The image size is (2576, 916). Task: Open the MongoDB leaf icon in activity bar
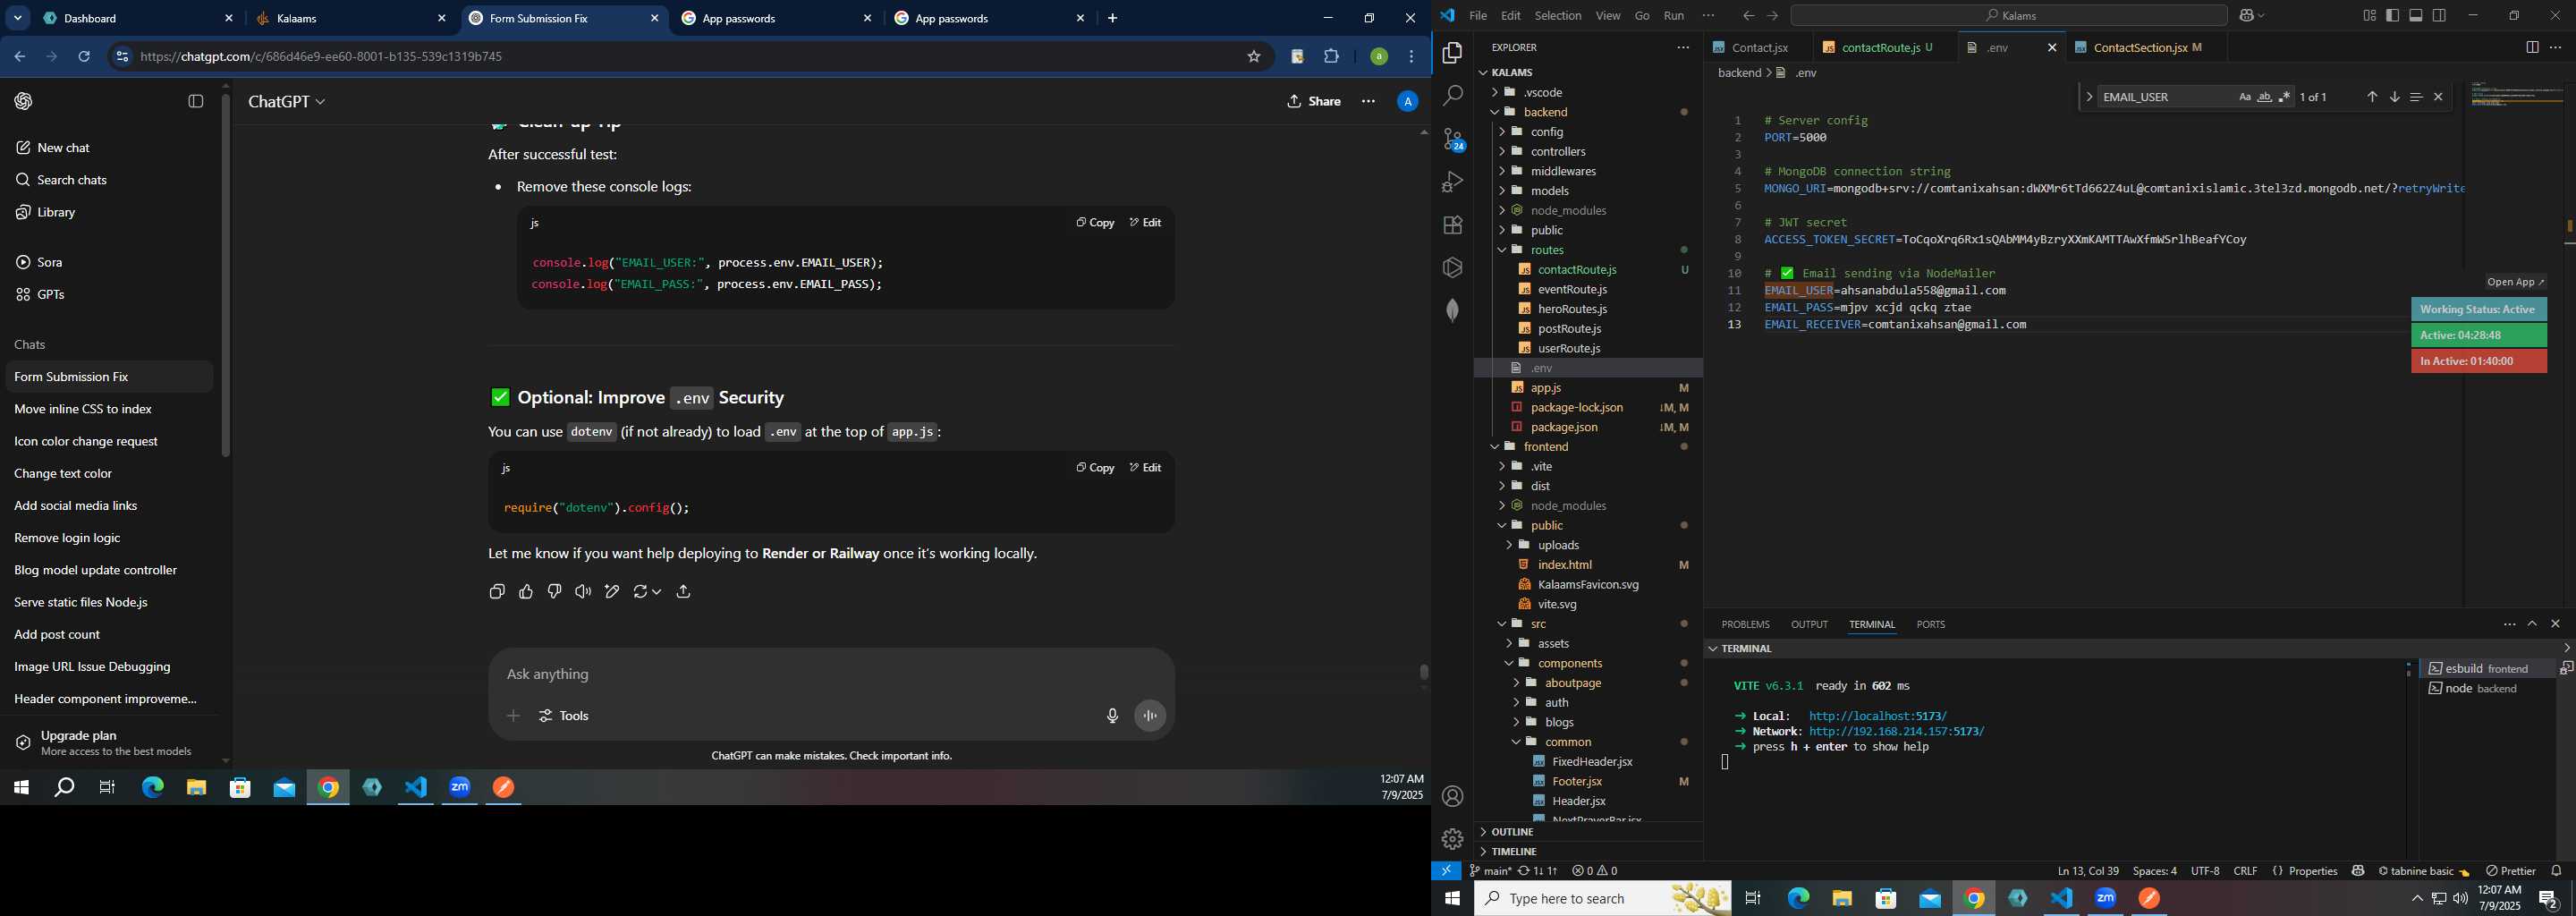tap(1452, 310)
